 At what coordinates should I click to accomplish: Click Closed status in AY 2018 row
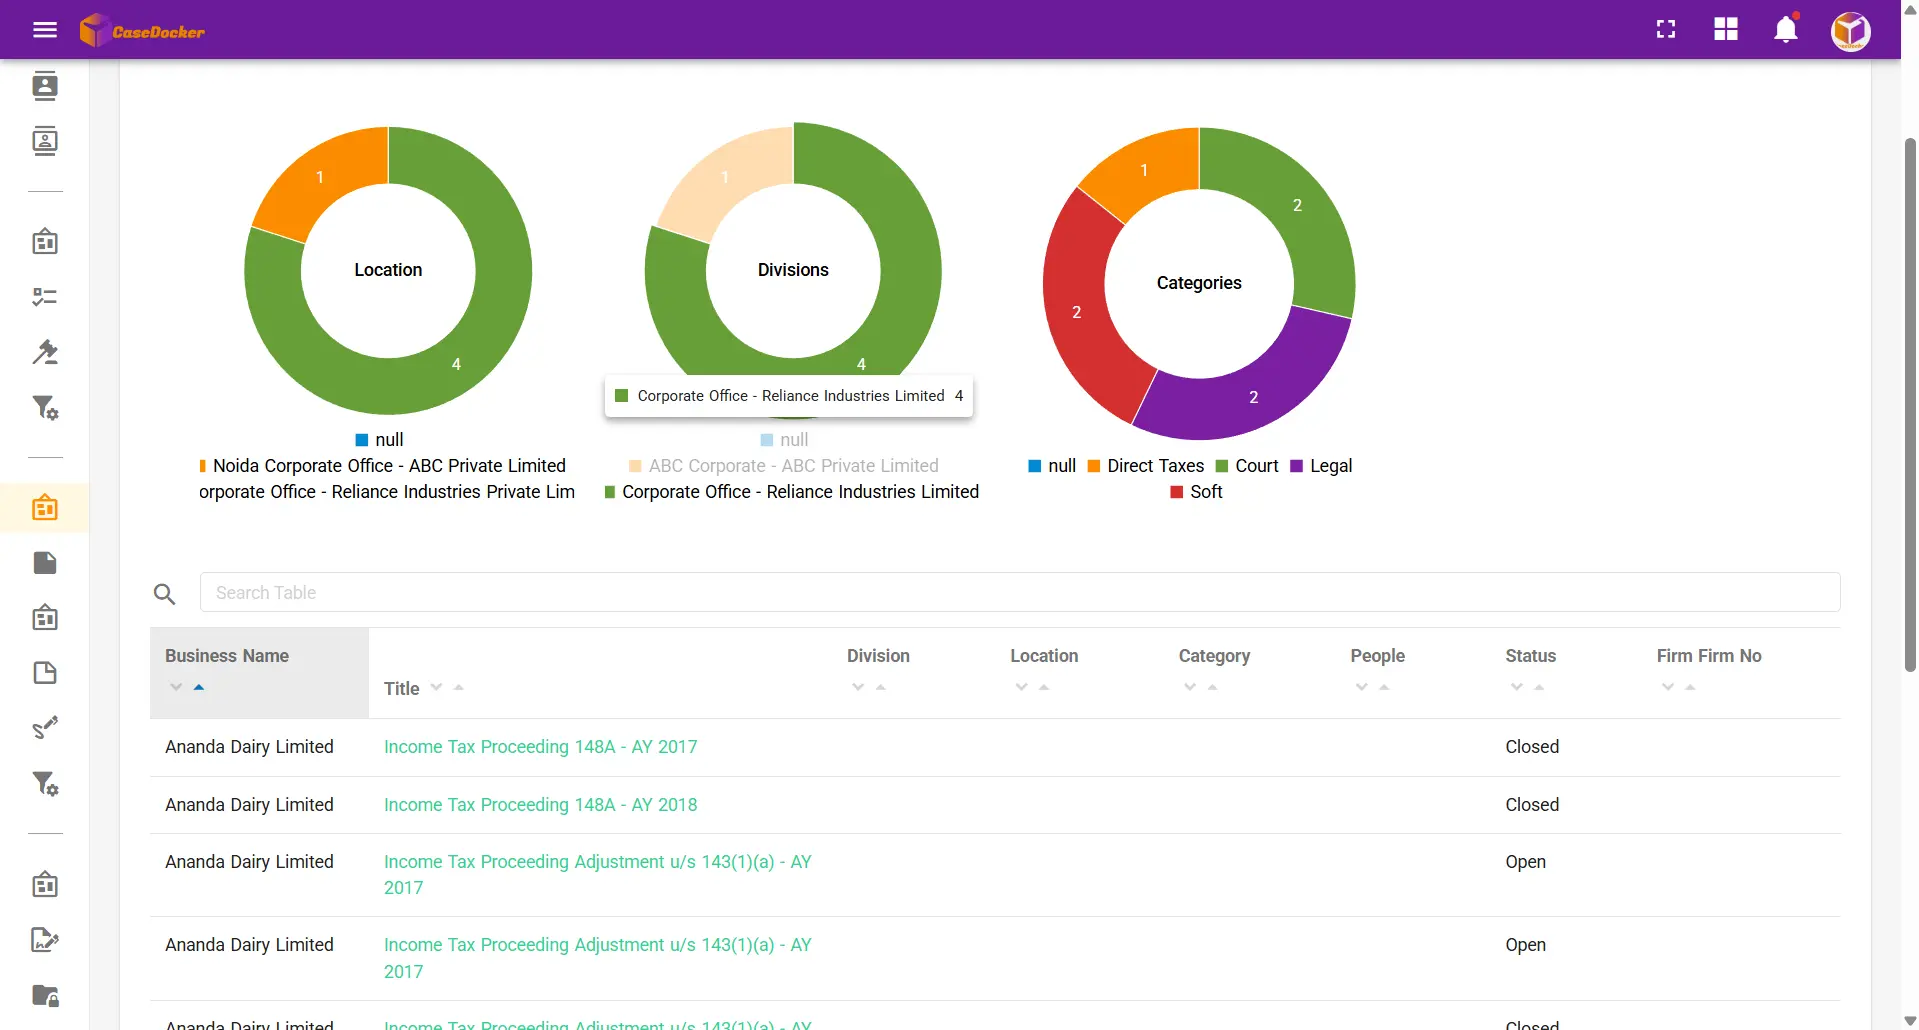point(1532,805)
